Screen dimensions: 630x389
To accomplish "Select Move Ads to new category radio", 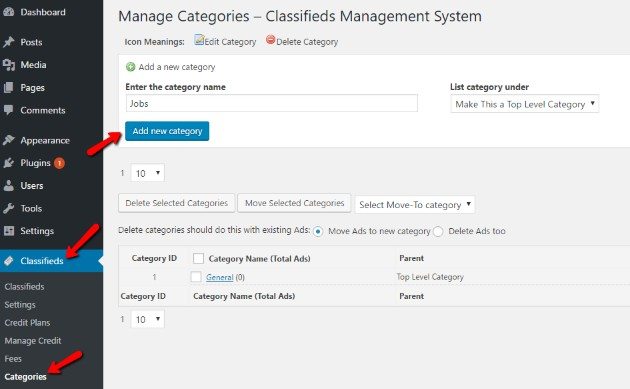I will click(318, 231).
